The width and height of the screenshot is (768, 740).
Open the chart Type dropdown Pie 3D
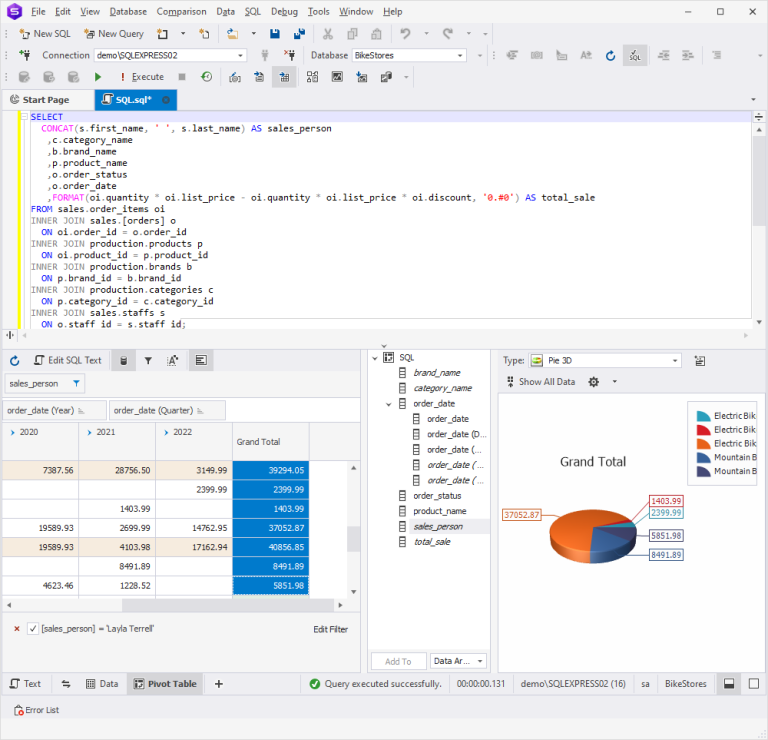[605, 361]
